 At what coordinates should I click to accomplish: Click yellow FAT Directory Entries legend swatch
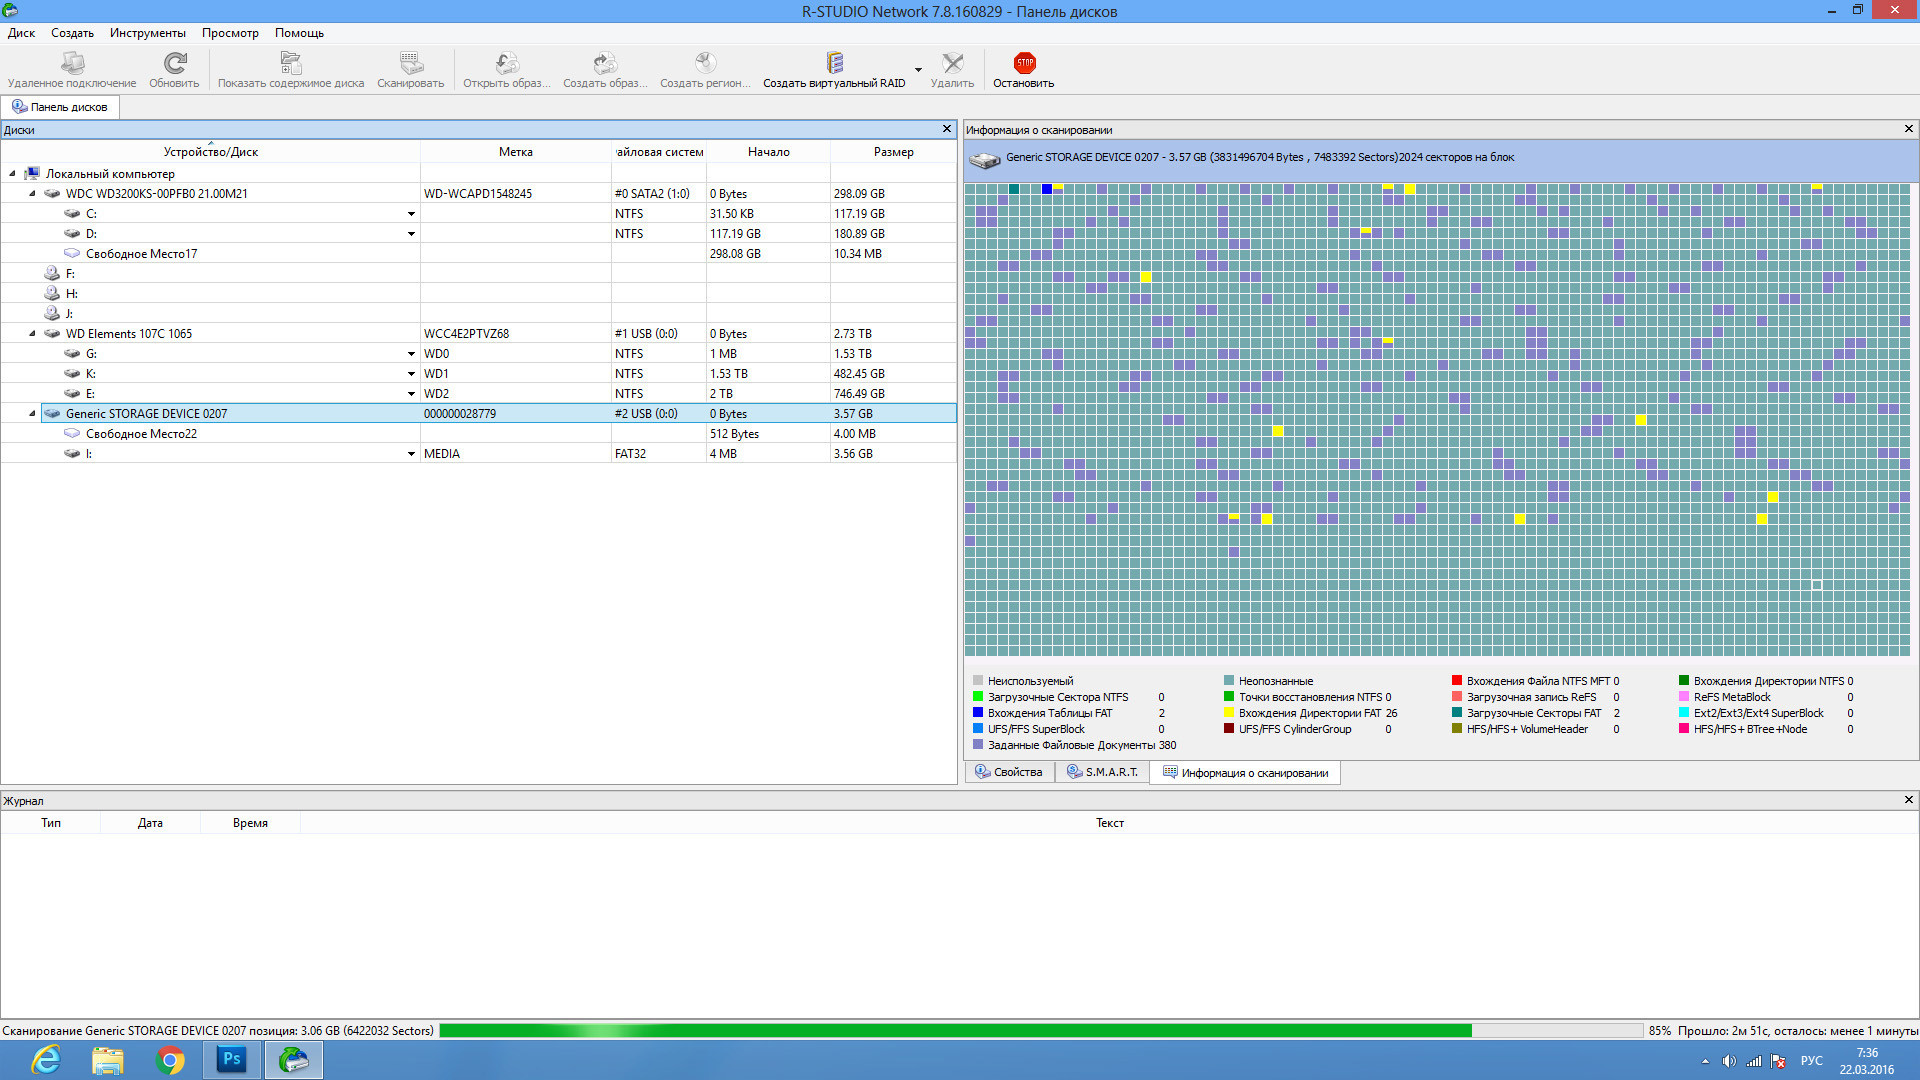[x=1229, y=713]
